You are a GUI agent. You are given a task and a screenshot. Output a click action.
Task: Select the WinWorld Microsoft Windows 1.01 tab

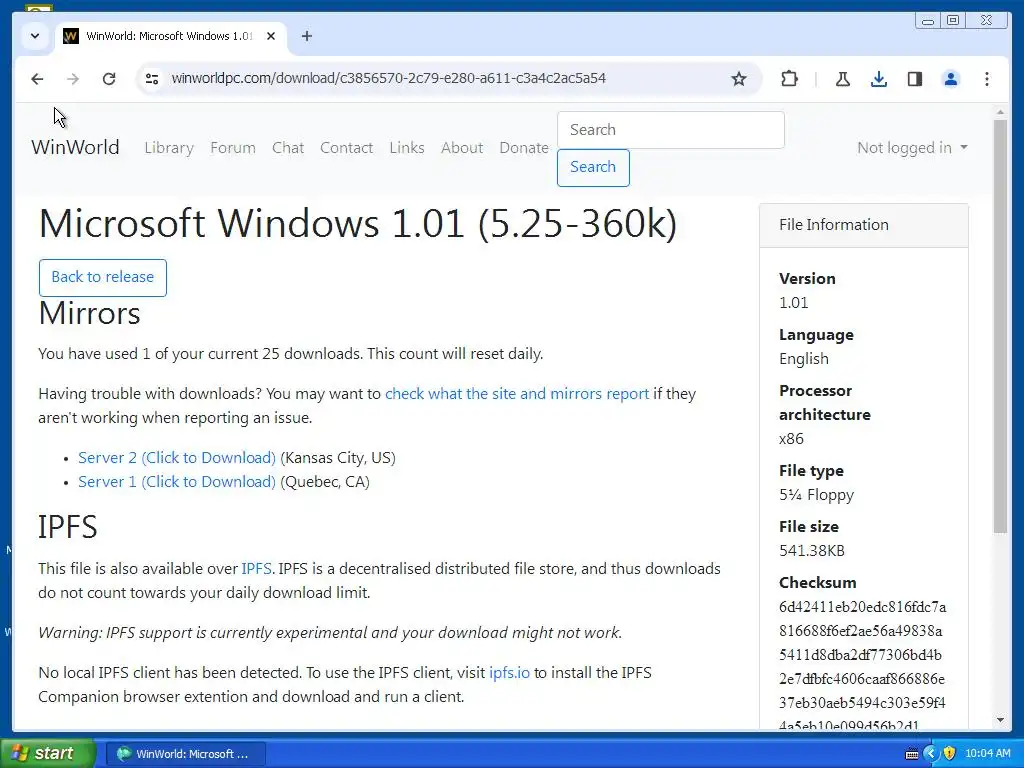(x=169, y=36)
